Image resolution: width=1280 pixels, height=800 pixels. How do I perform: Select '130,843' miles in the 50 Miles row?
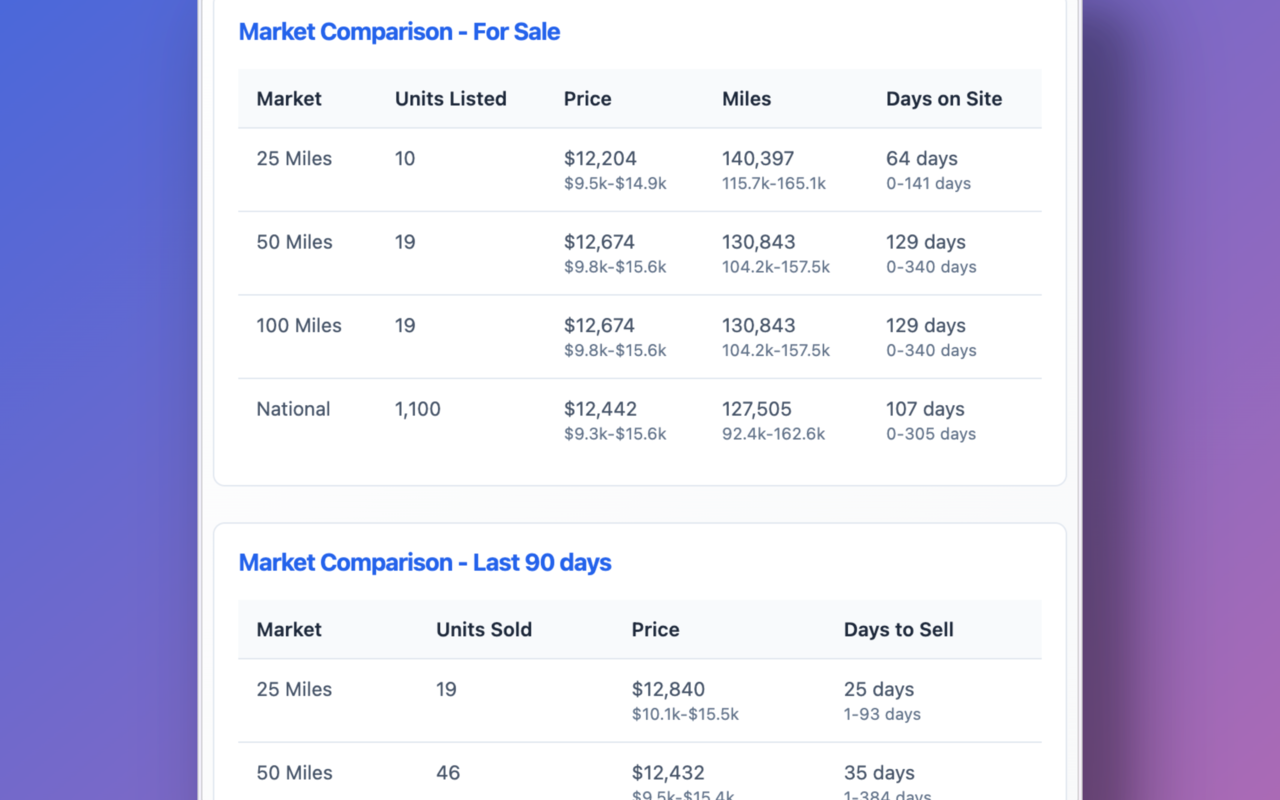[x=759, y=242]
